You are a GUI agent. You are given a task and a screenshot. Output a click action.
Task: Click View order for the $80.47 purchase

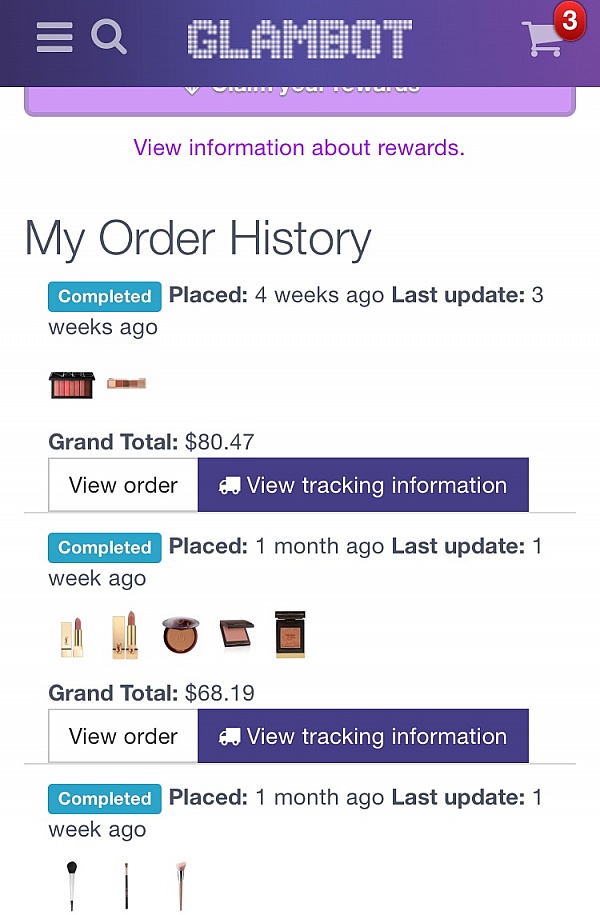click(122, 484)
